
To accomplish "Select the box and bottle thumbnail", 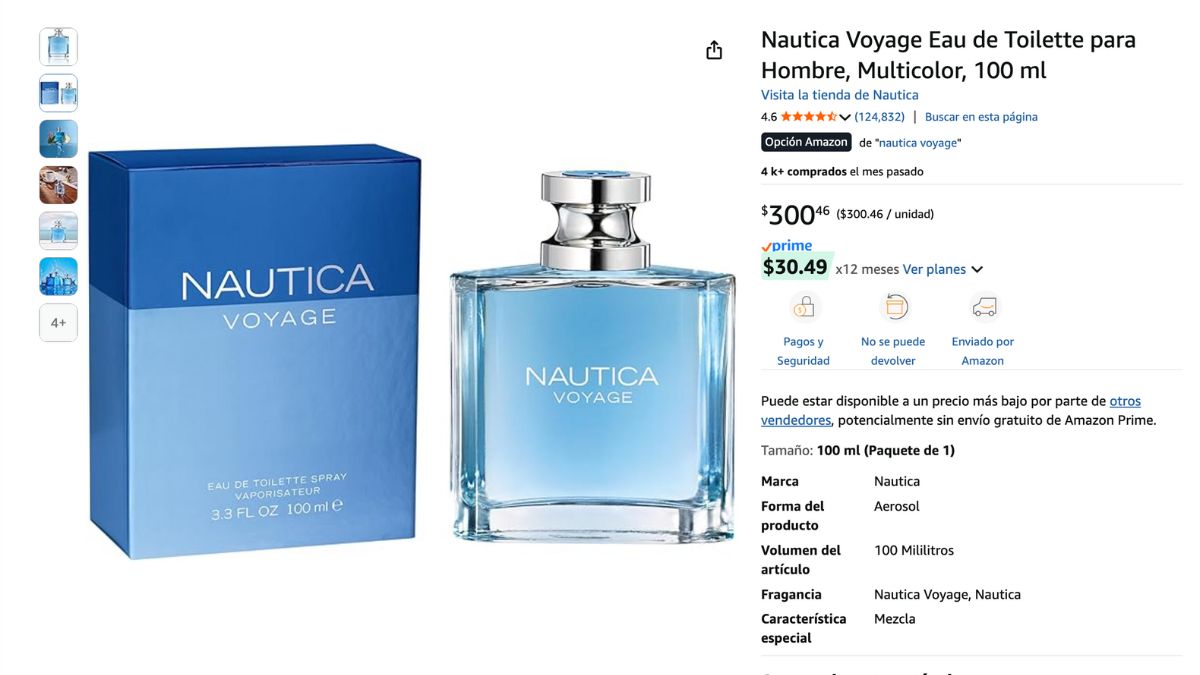I will pyautogui.click(x=58, y=93).
